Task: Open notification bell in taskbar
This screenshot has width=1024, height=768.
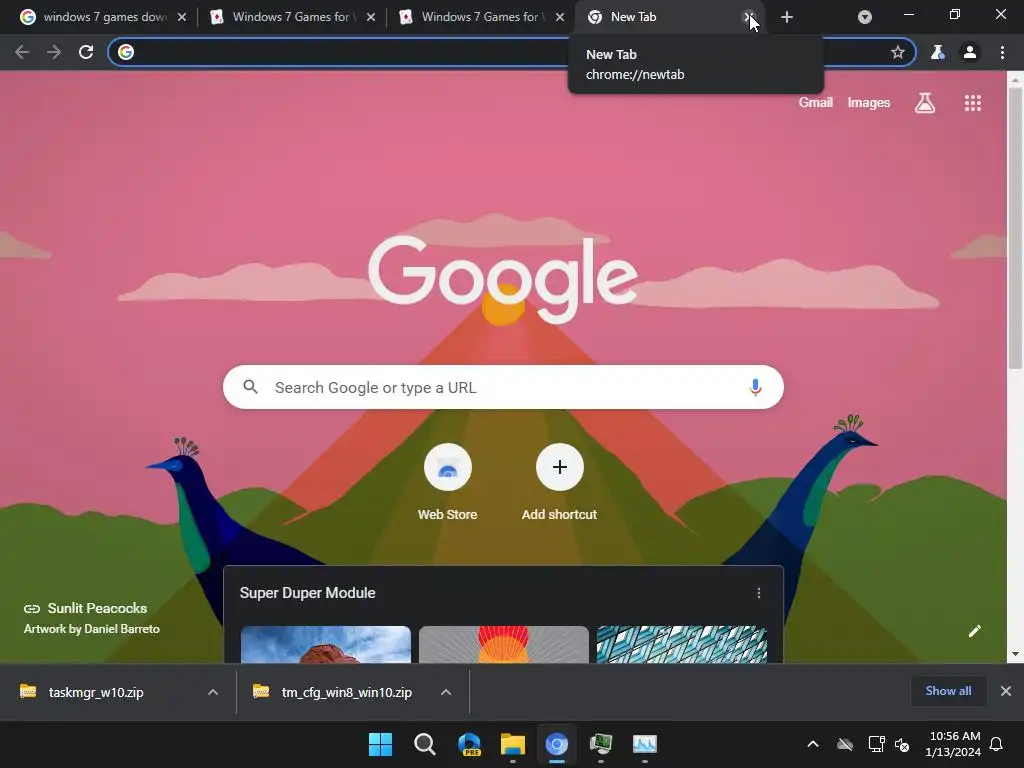Action: (997, 744)
